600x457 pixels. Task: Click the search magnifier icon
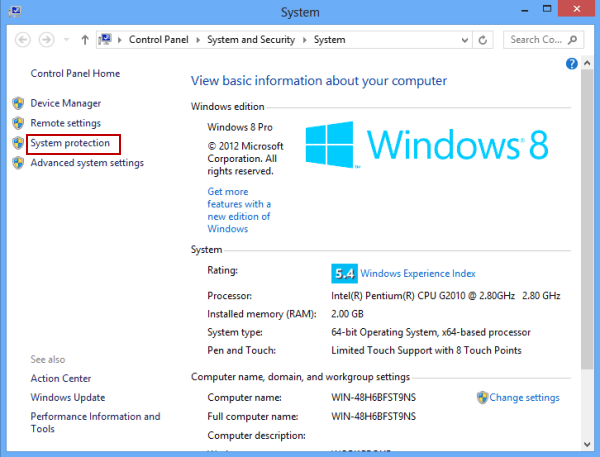point(573,39)
